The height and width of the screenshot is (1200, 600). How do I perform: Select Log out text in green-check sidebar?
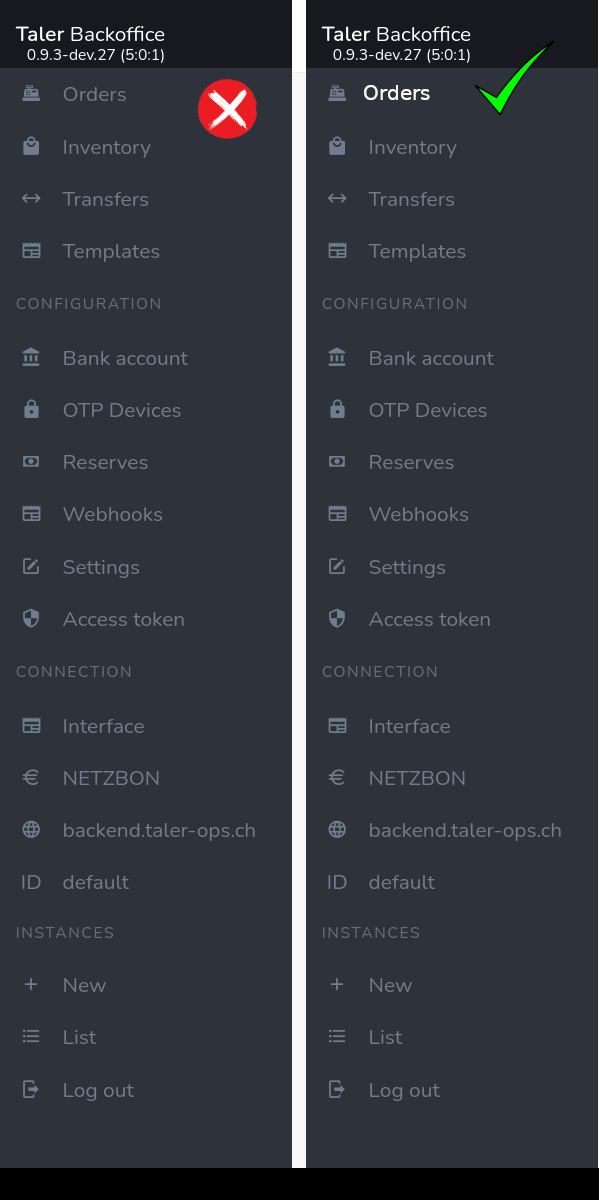point(404,1090)
